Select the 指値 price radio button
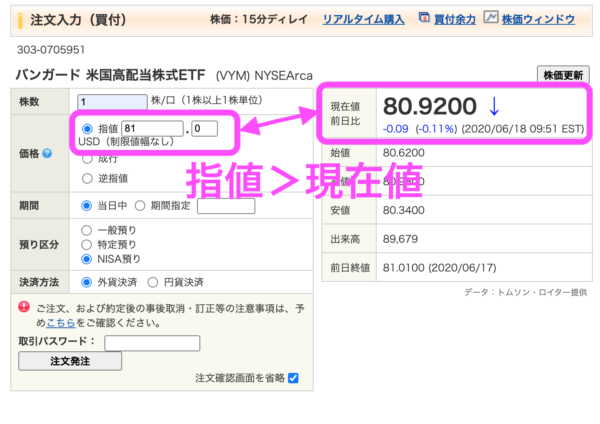The height and width of the screenshot is (424, 600). 87,129
